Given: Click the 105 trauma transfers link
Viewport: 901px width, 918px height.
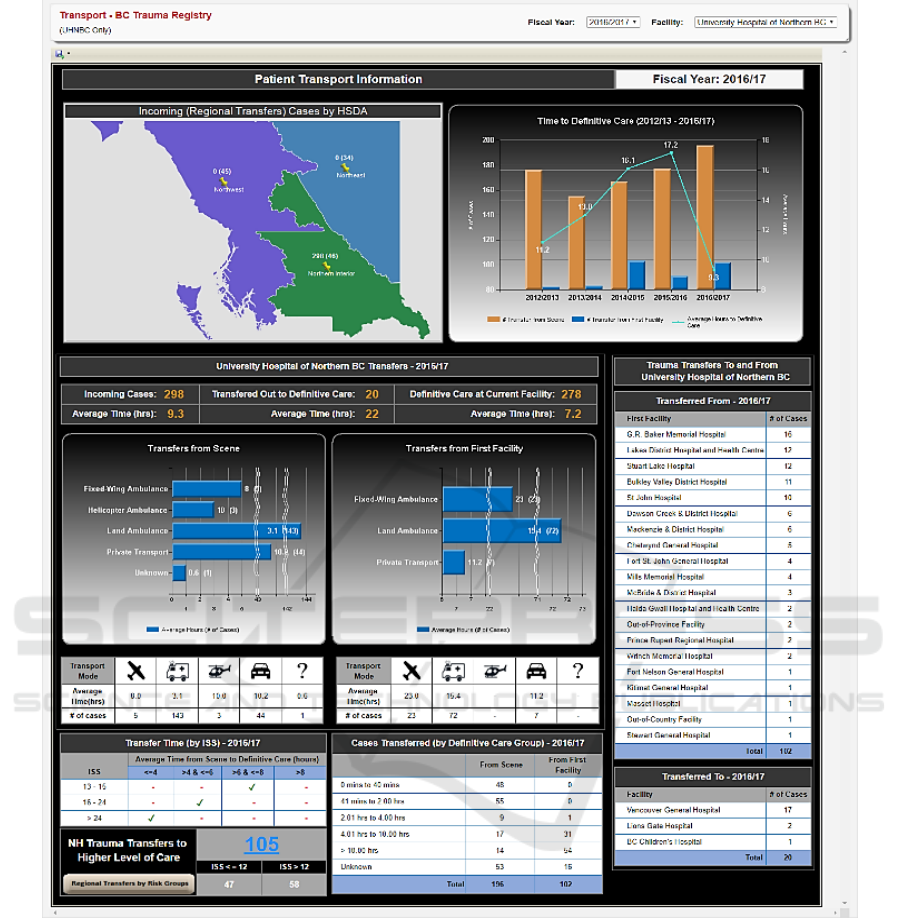Looking at the screenshot, I should click(261, 845).
